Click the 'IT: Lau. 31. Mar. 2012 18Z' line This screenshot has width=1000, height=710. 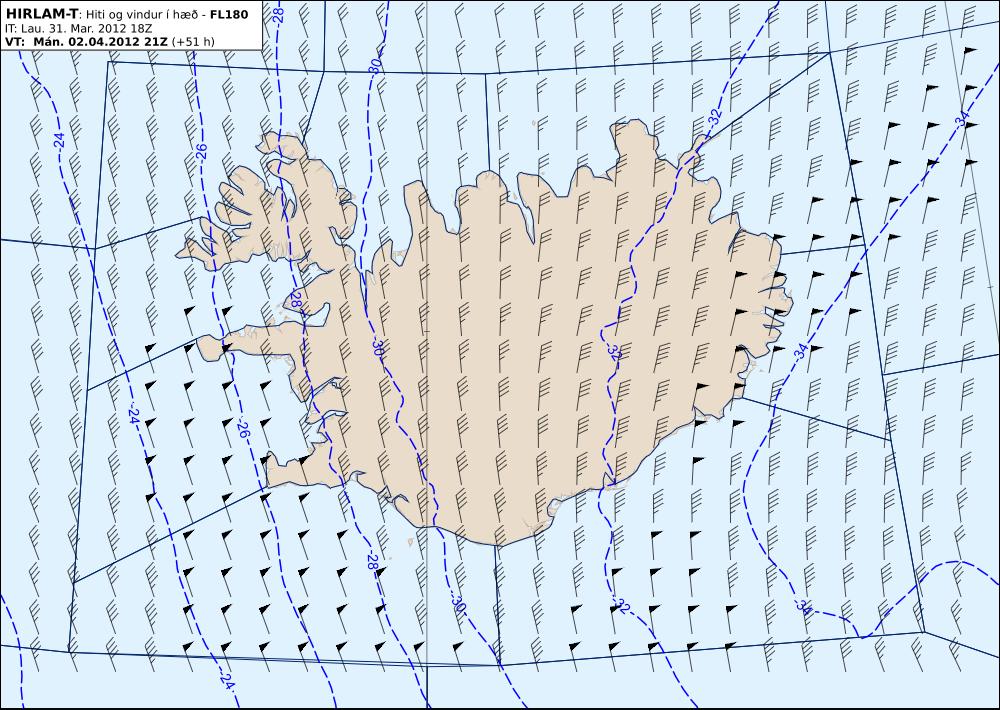78,29
